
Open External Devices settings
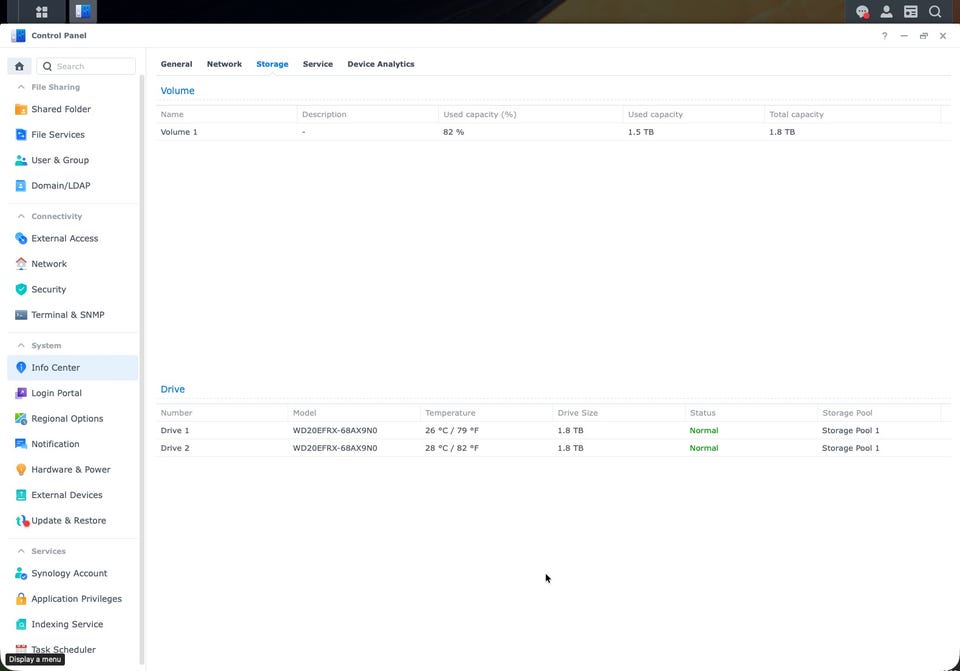coord(72,495)
